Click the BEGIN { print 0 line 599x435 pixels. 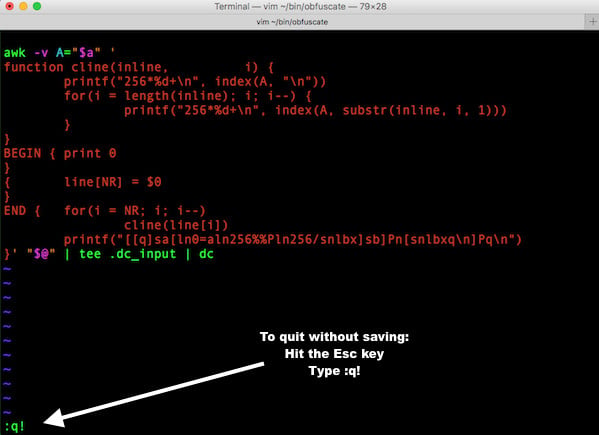[x=60, y=154]
